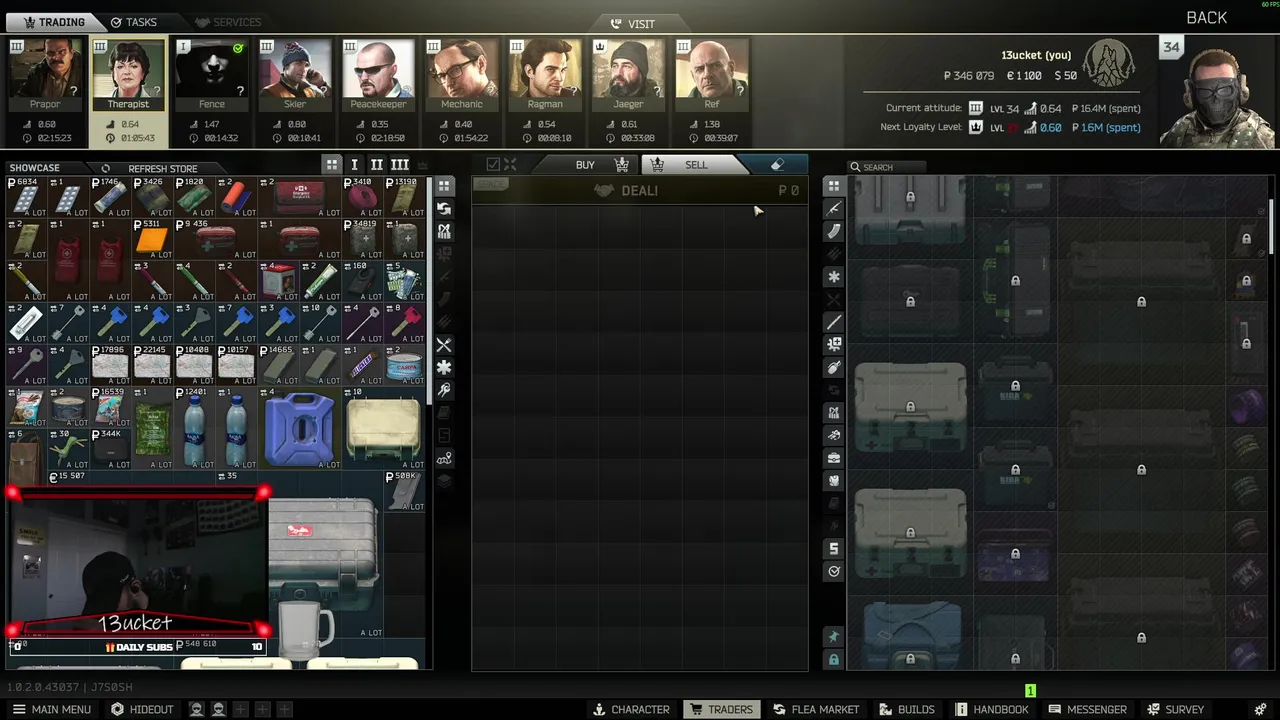Filter store by loyalty level I
This screenshot has width=1280, height=720.
click(x=354, y=165)
